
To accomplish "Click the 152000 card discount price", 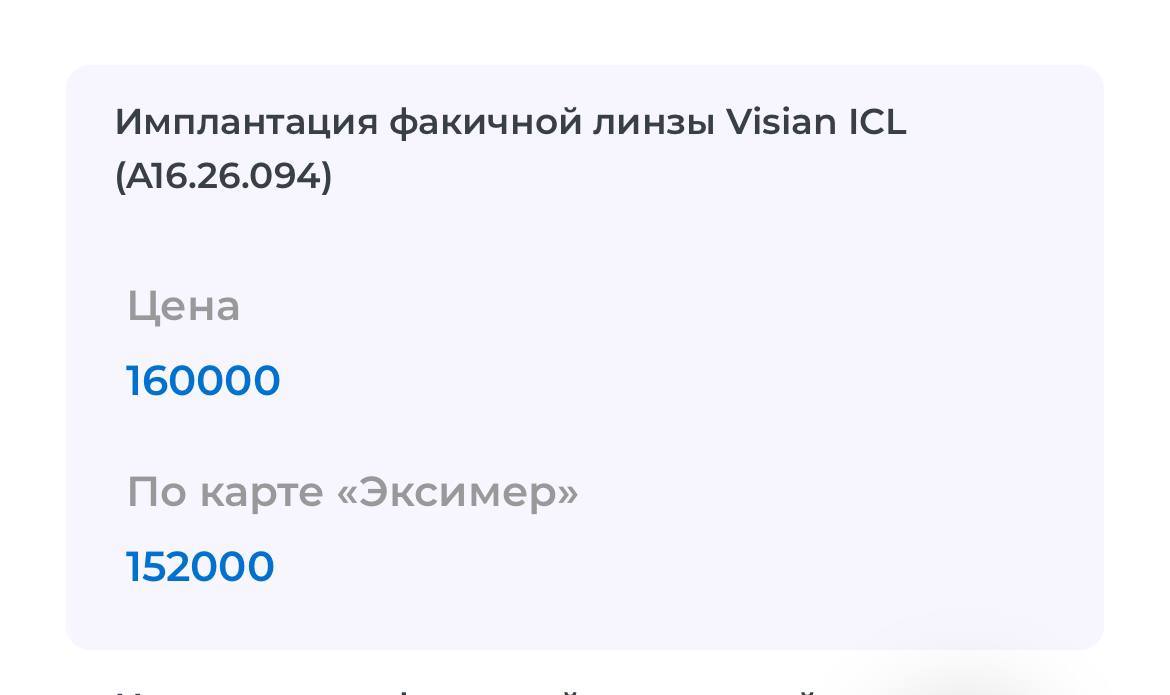I will point(200,567).
